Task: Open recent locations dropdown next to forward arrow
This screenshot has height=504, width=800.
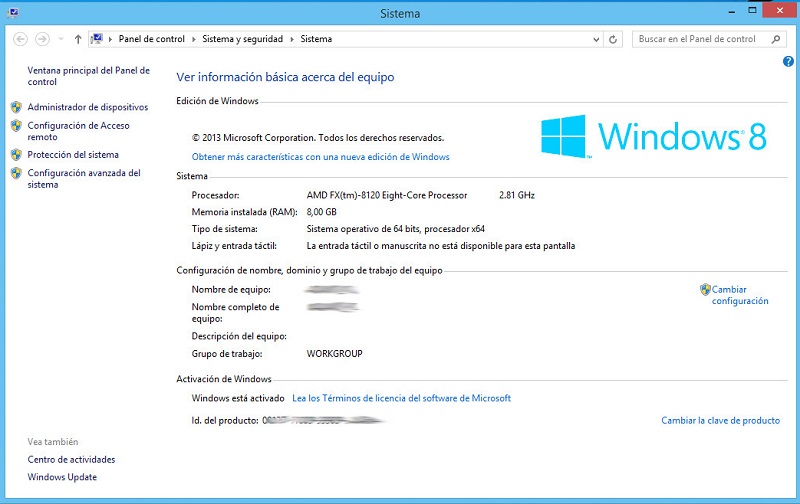Action: click(x=61, y=39)
